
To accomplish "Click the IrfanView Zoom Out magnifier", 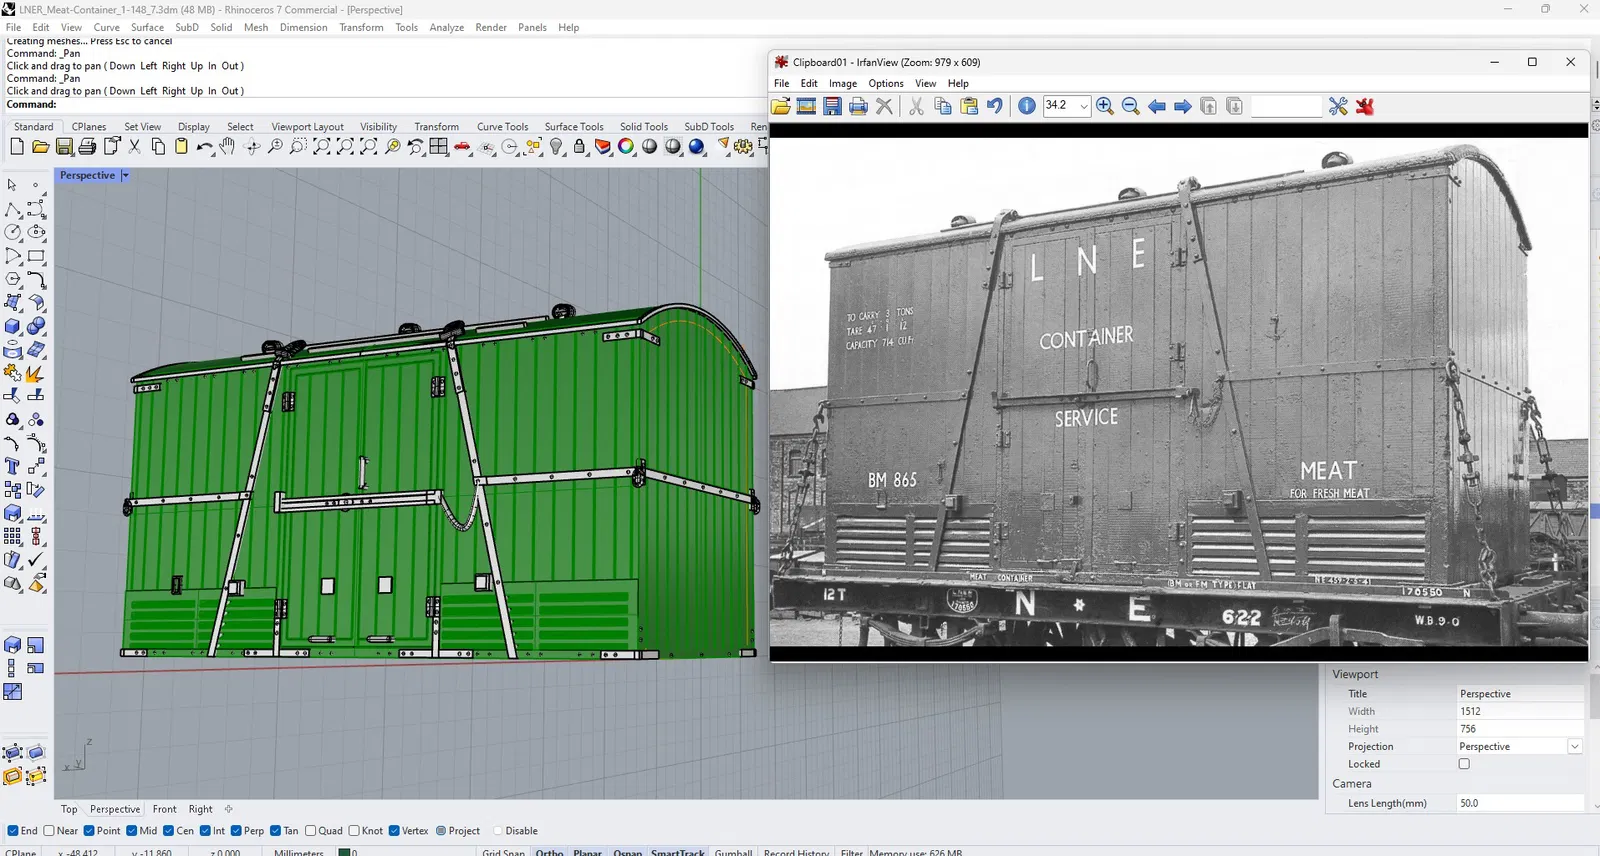I will pyautogui.click(x=1131, y=106).
